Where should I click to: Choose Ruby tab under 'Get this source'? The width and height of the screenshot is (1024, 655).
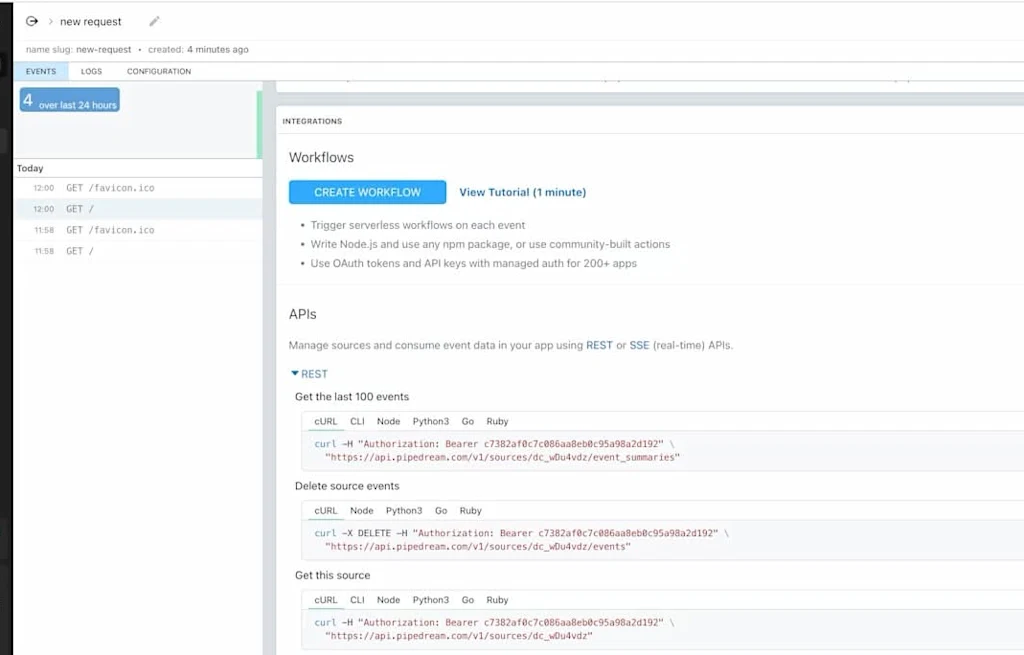coord(497,599)
